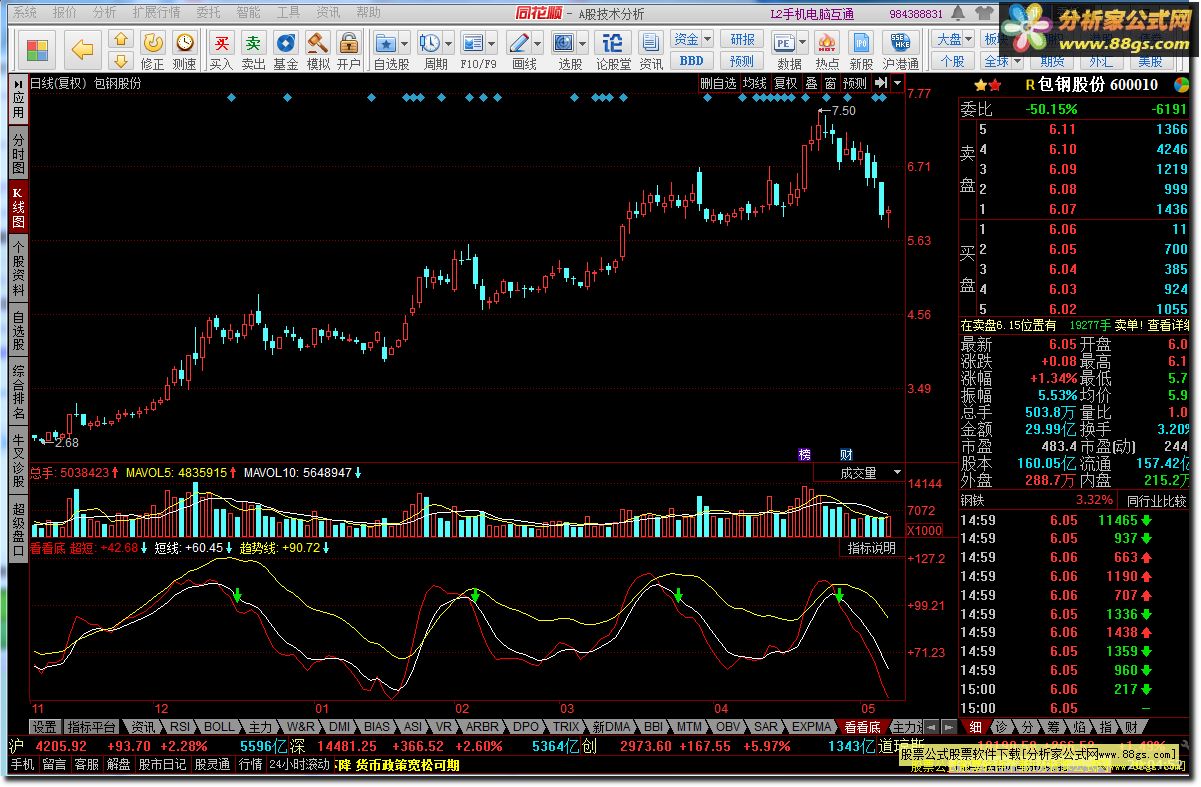Click the 开户 padlock icon
The image size is (1201, 787).
pyautogui.click(x=349, y=42)
